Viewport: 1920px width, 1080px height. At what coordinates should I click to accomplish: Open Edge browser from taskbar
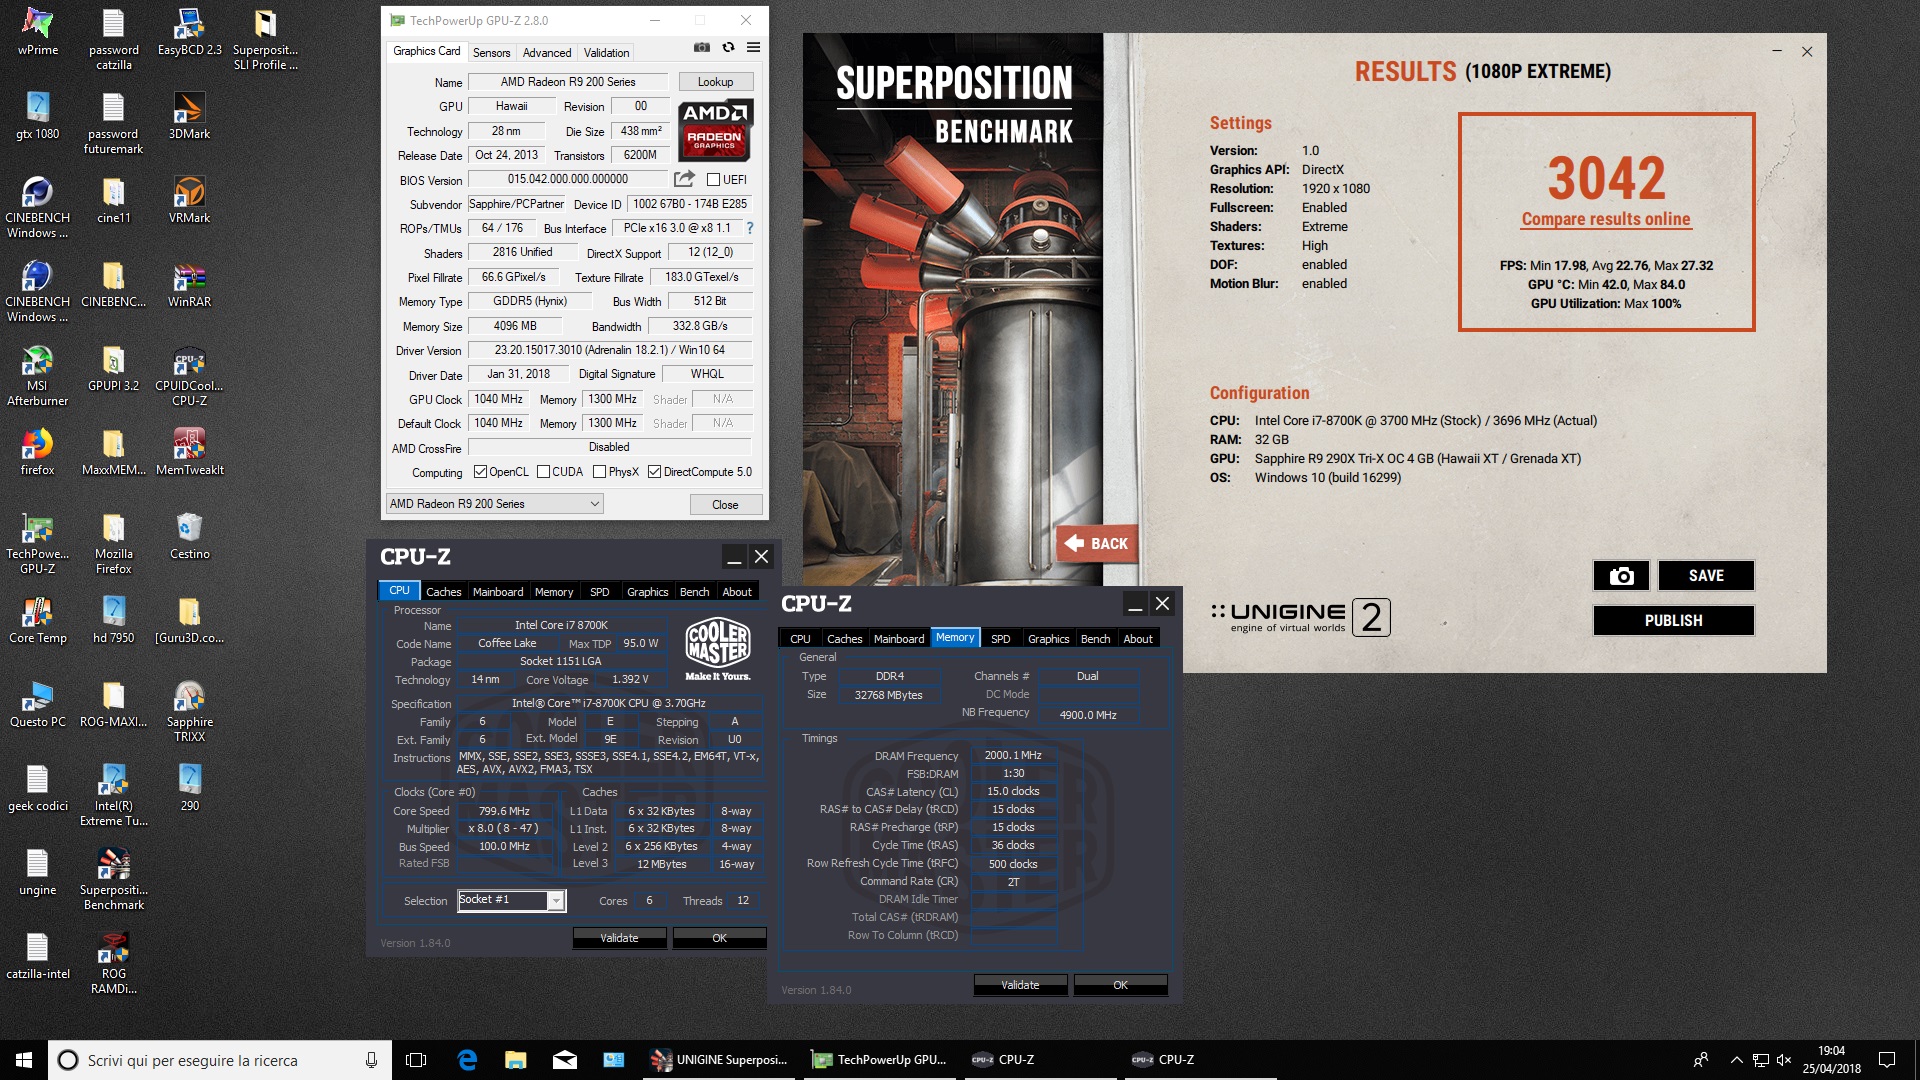pyautogui.click(x=467, y=1060)
